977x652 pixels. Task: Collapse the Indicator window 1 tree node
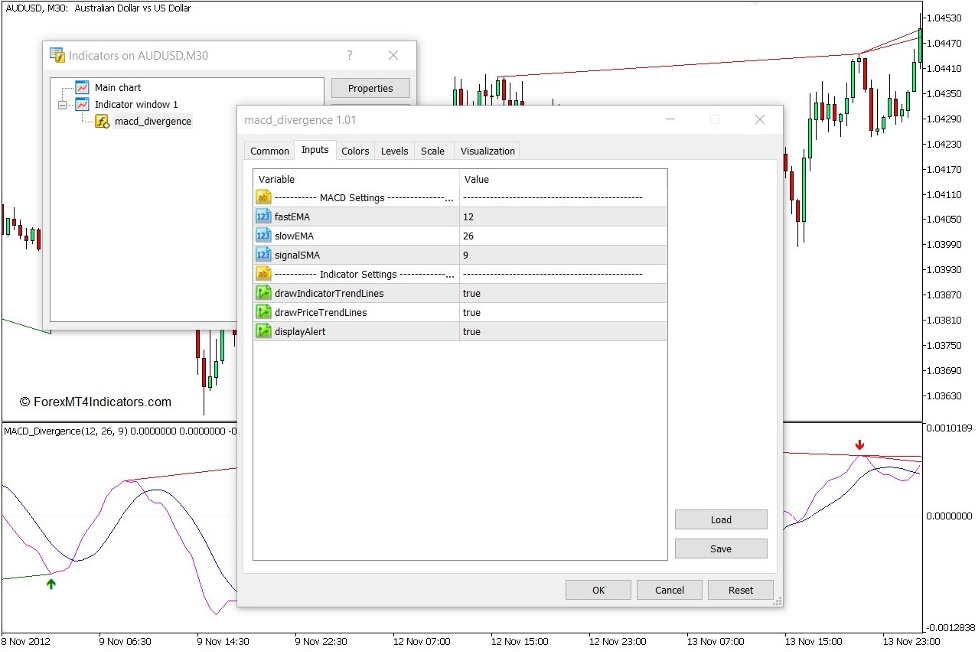click(63, 104)
